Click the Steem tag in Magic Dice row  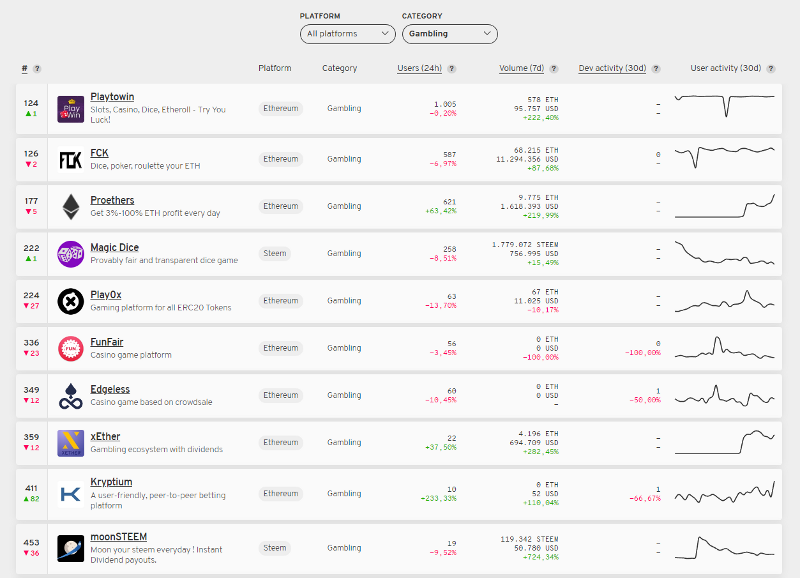pos(274,254)
